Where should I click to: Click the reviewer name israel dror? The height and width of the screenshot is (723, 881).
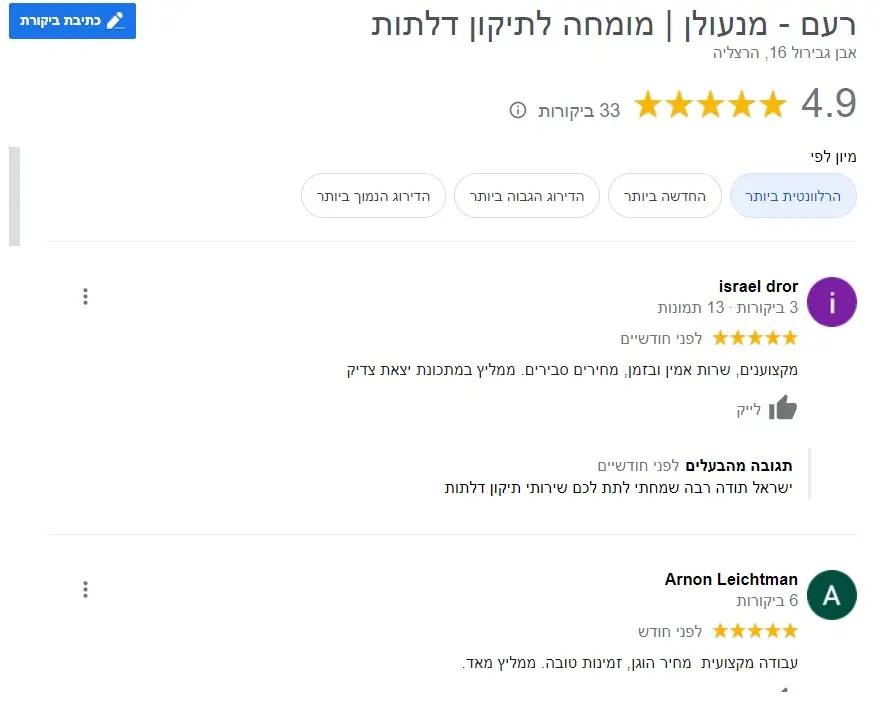(758, 286)
